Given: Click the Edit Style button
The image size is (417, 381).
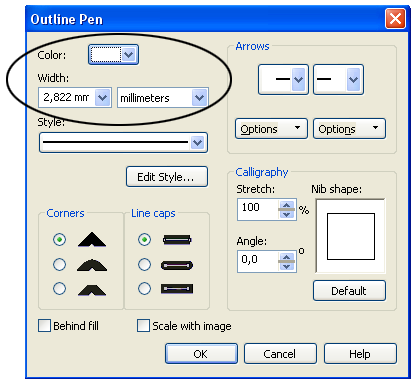Looking at the screenshot, I should [167, 177].
